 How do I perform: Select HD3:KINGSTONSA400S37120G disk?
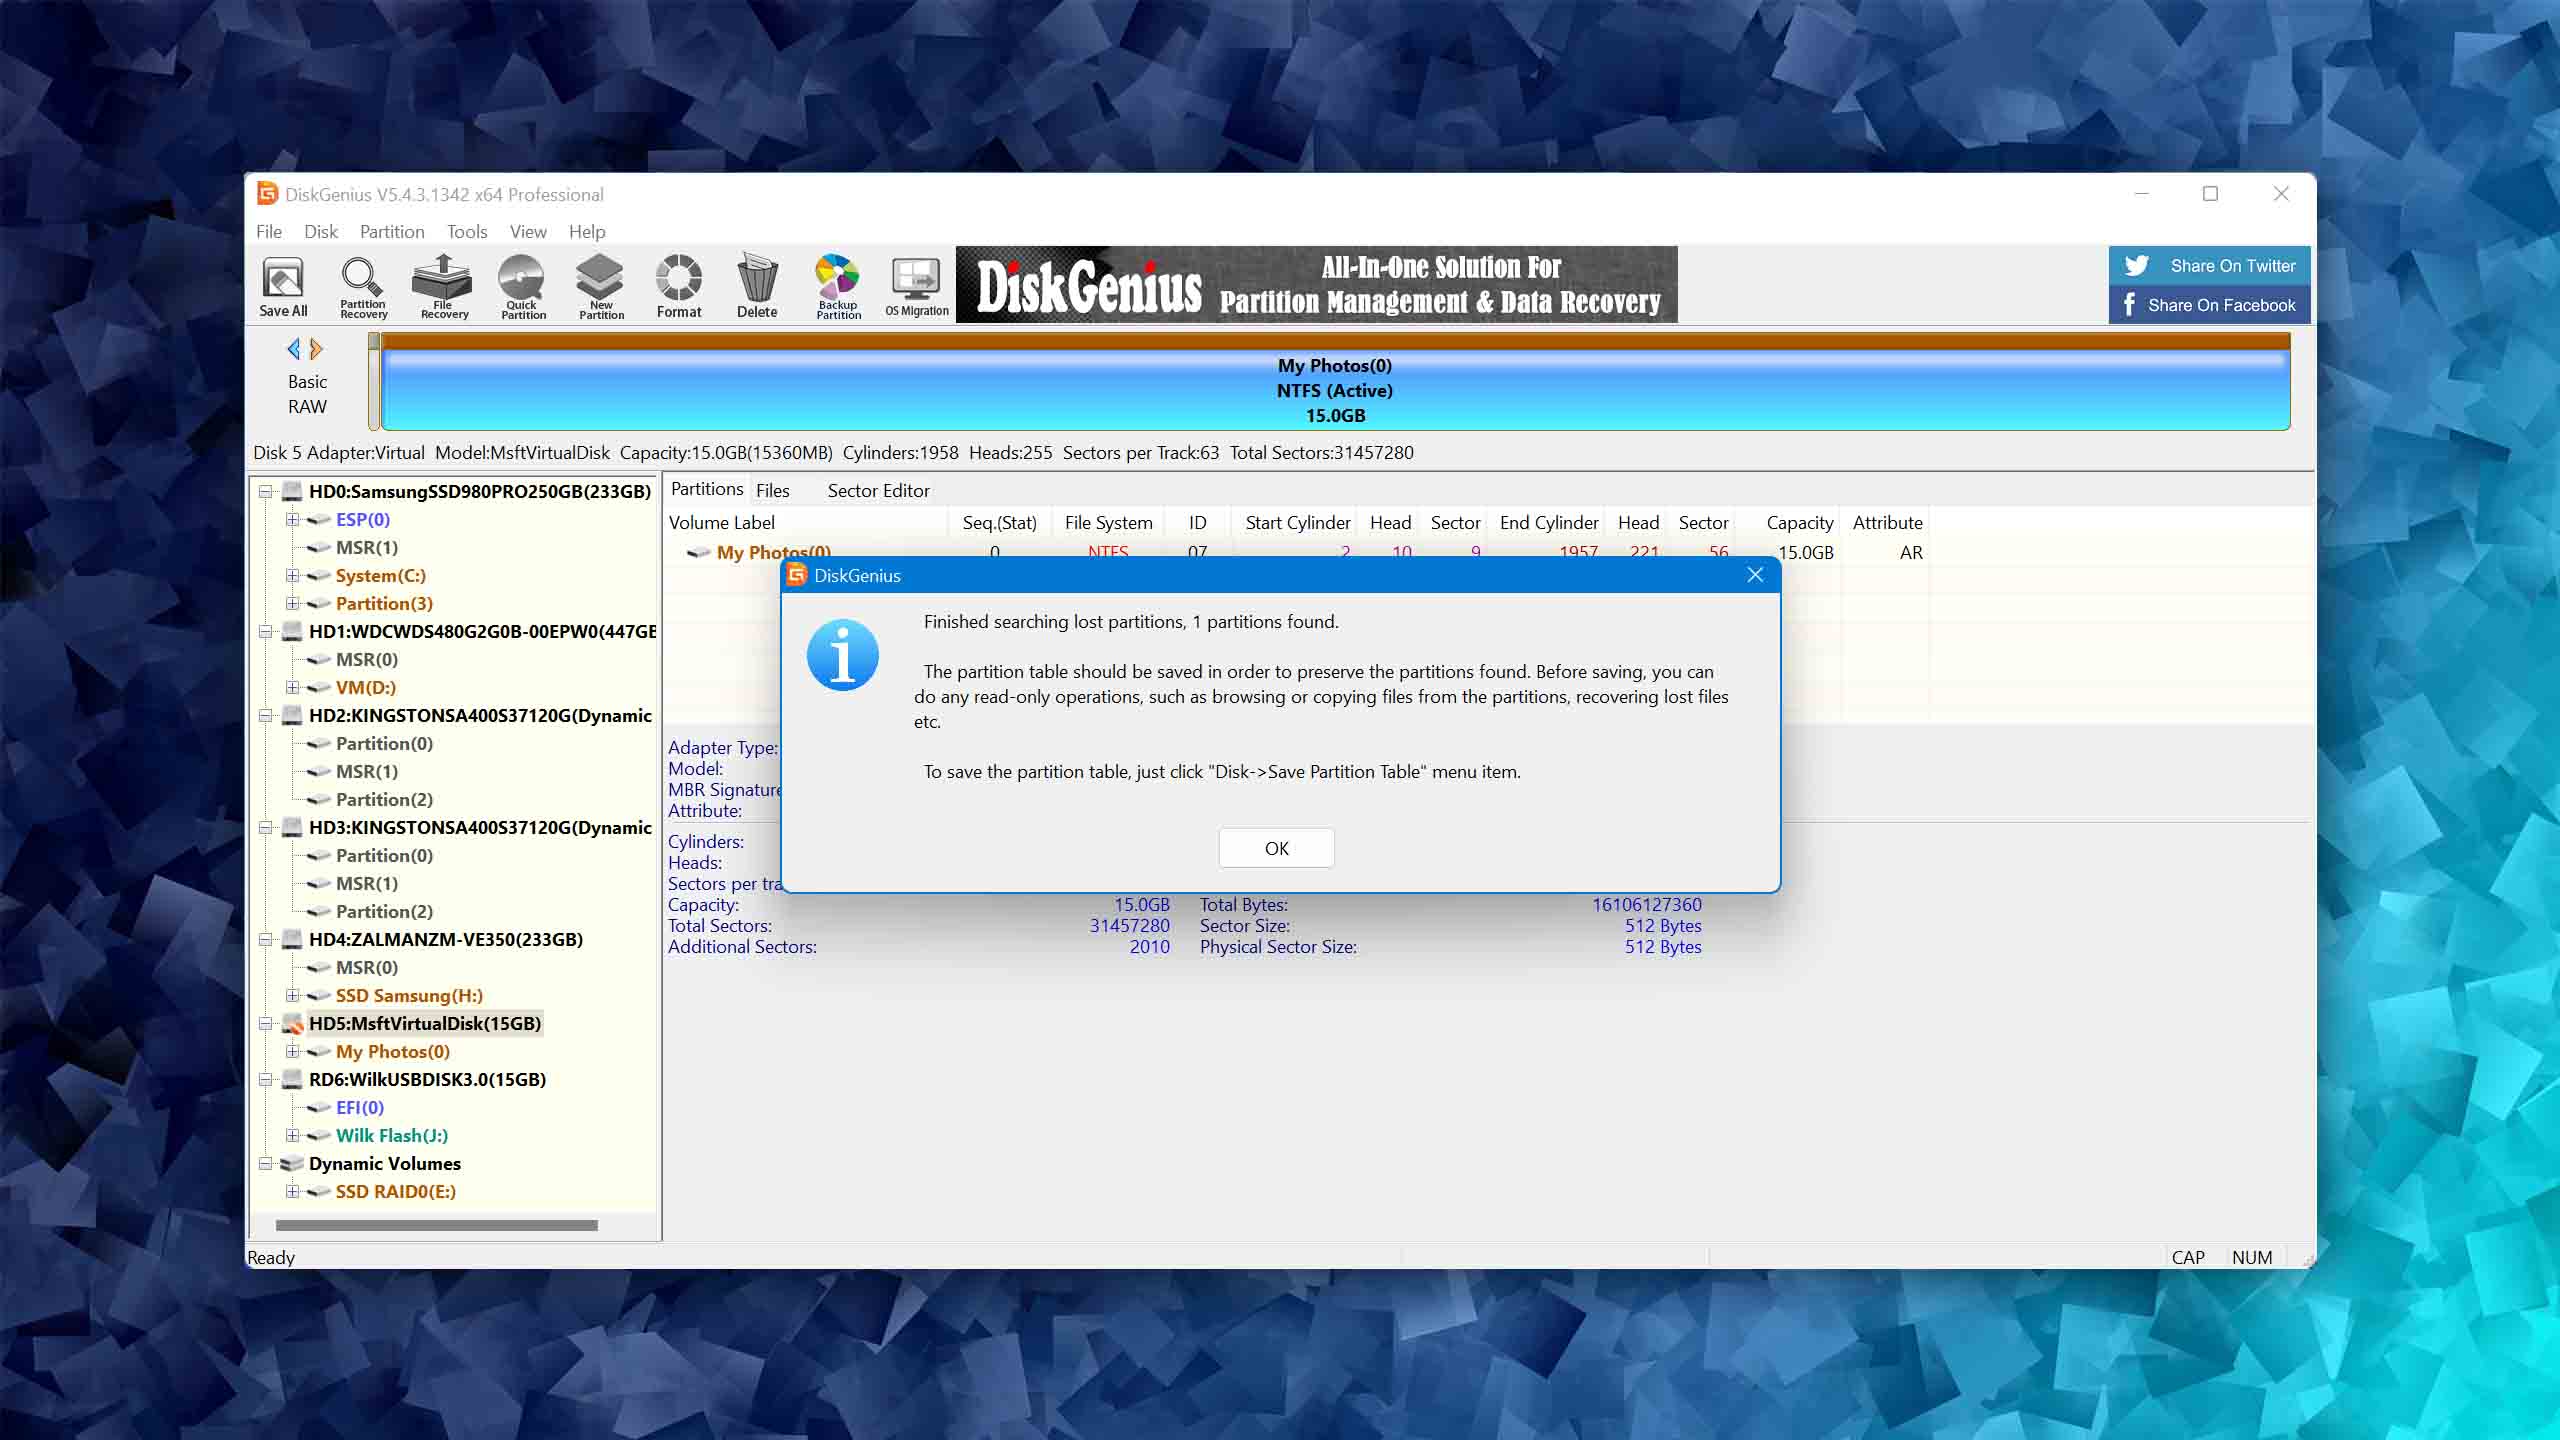480,827
